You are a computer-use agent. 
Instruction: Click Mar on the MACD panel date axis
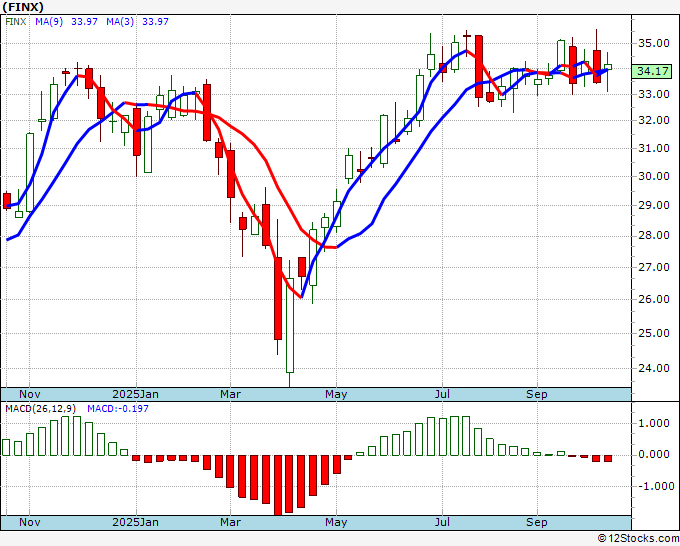pyautogui.click(x=230, y=522)
